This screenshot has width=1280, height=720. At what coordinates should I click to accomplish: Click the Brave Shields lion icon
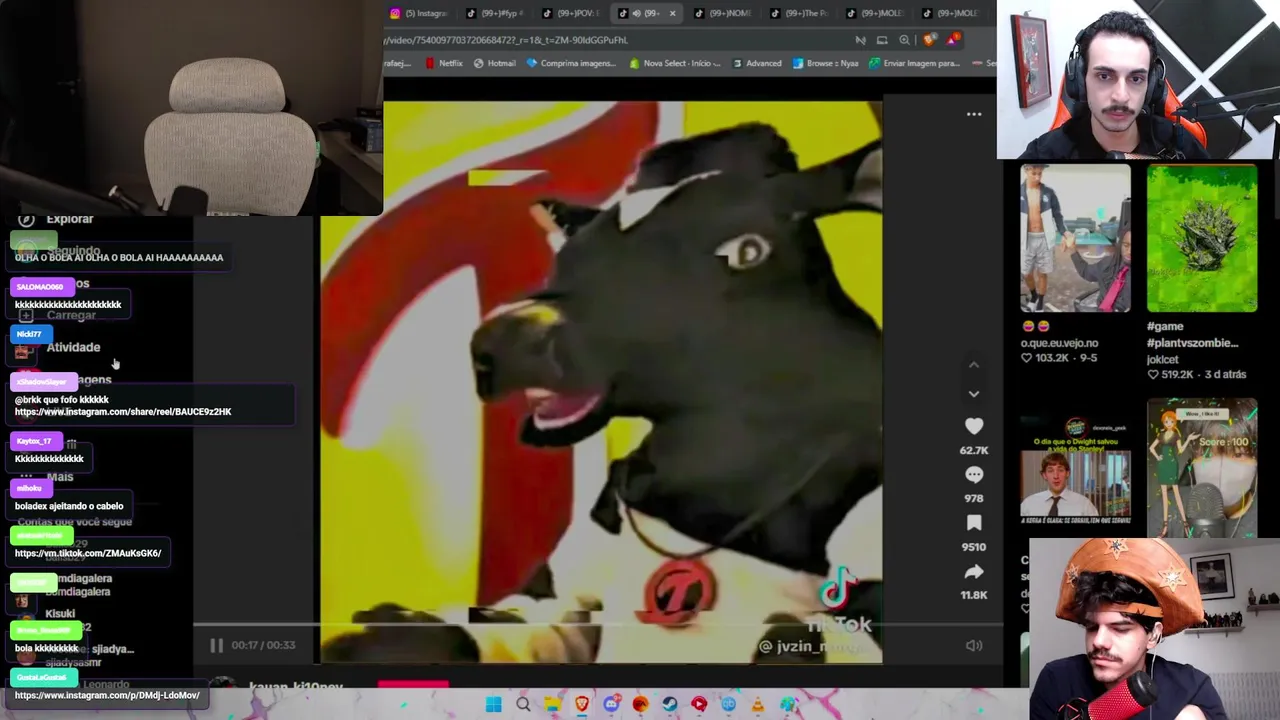[930, 40]
